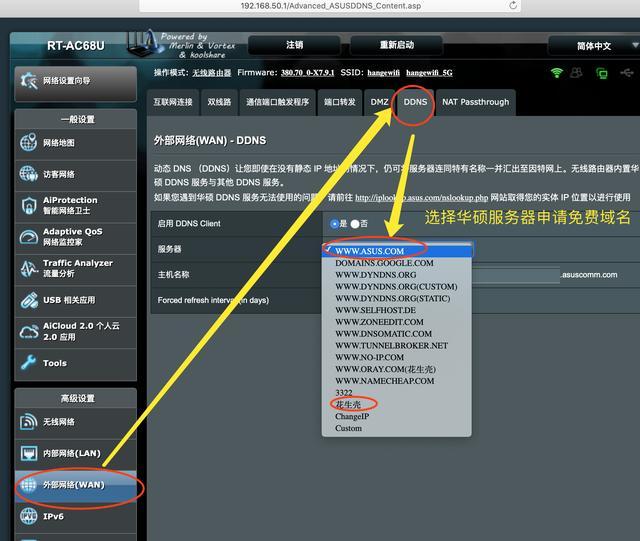Choose WWW.TUNNELBROKER.NET option

pyautogui.click(x=397, y=345)
